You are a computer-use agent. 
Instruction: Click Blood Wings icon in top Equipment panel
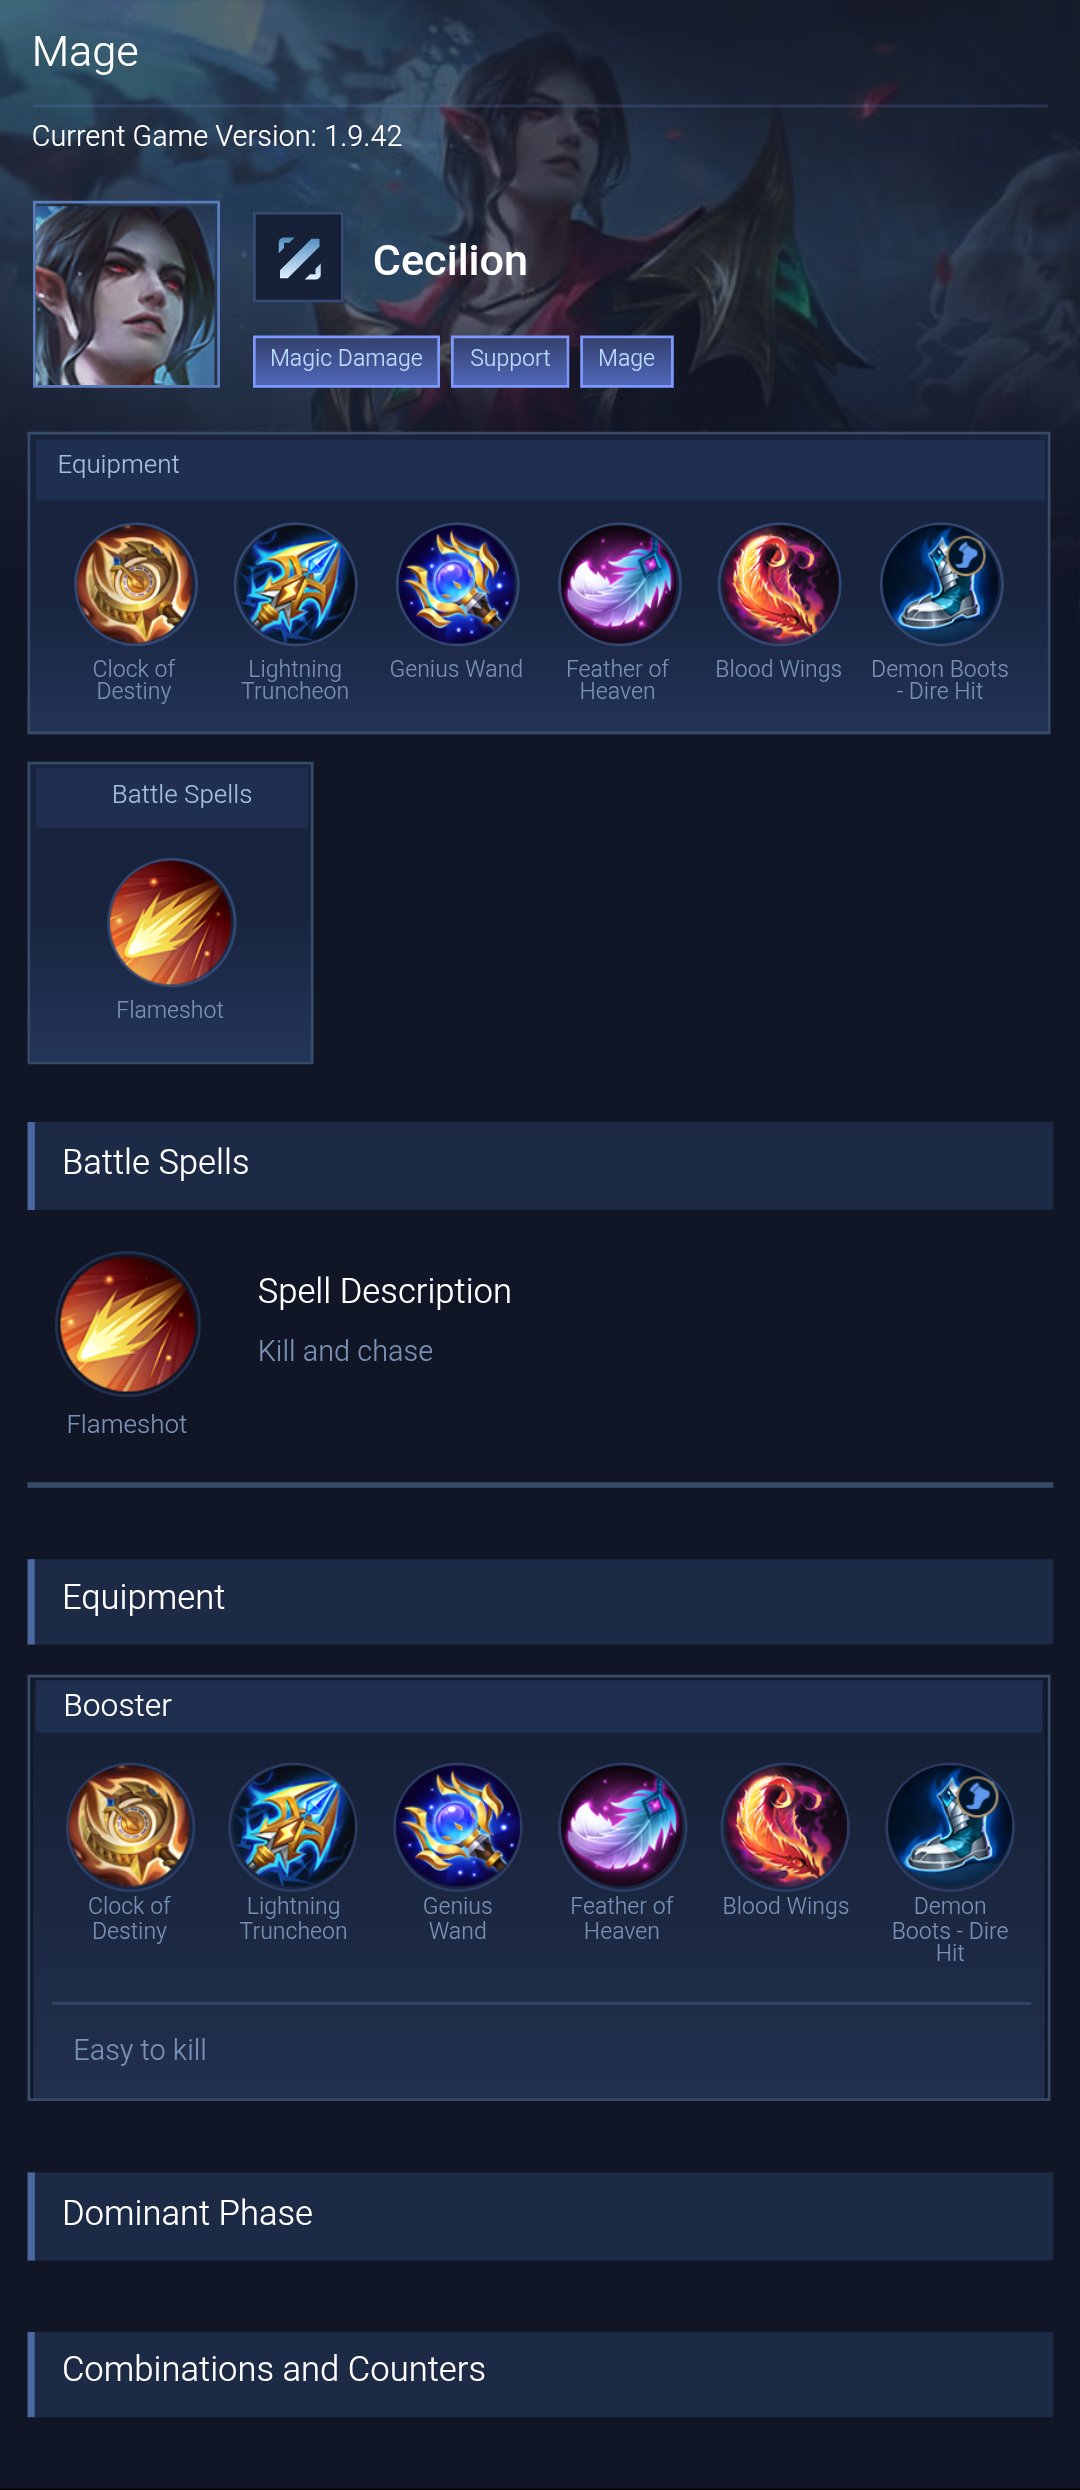click(779, 584)
